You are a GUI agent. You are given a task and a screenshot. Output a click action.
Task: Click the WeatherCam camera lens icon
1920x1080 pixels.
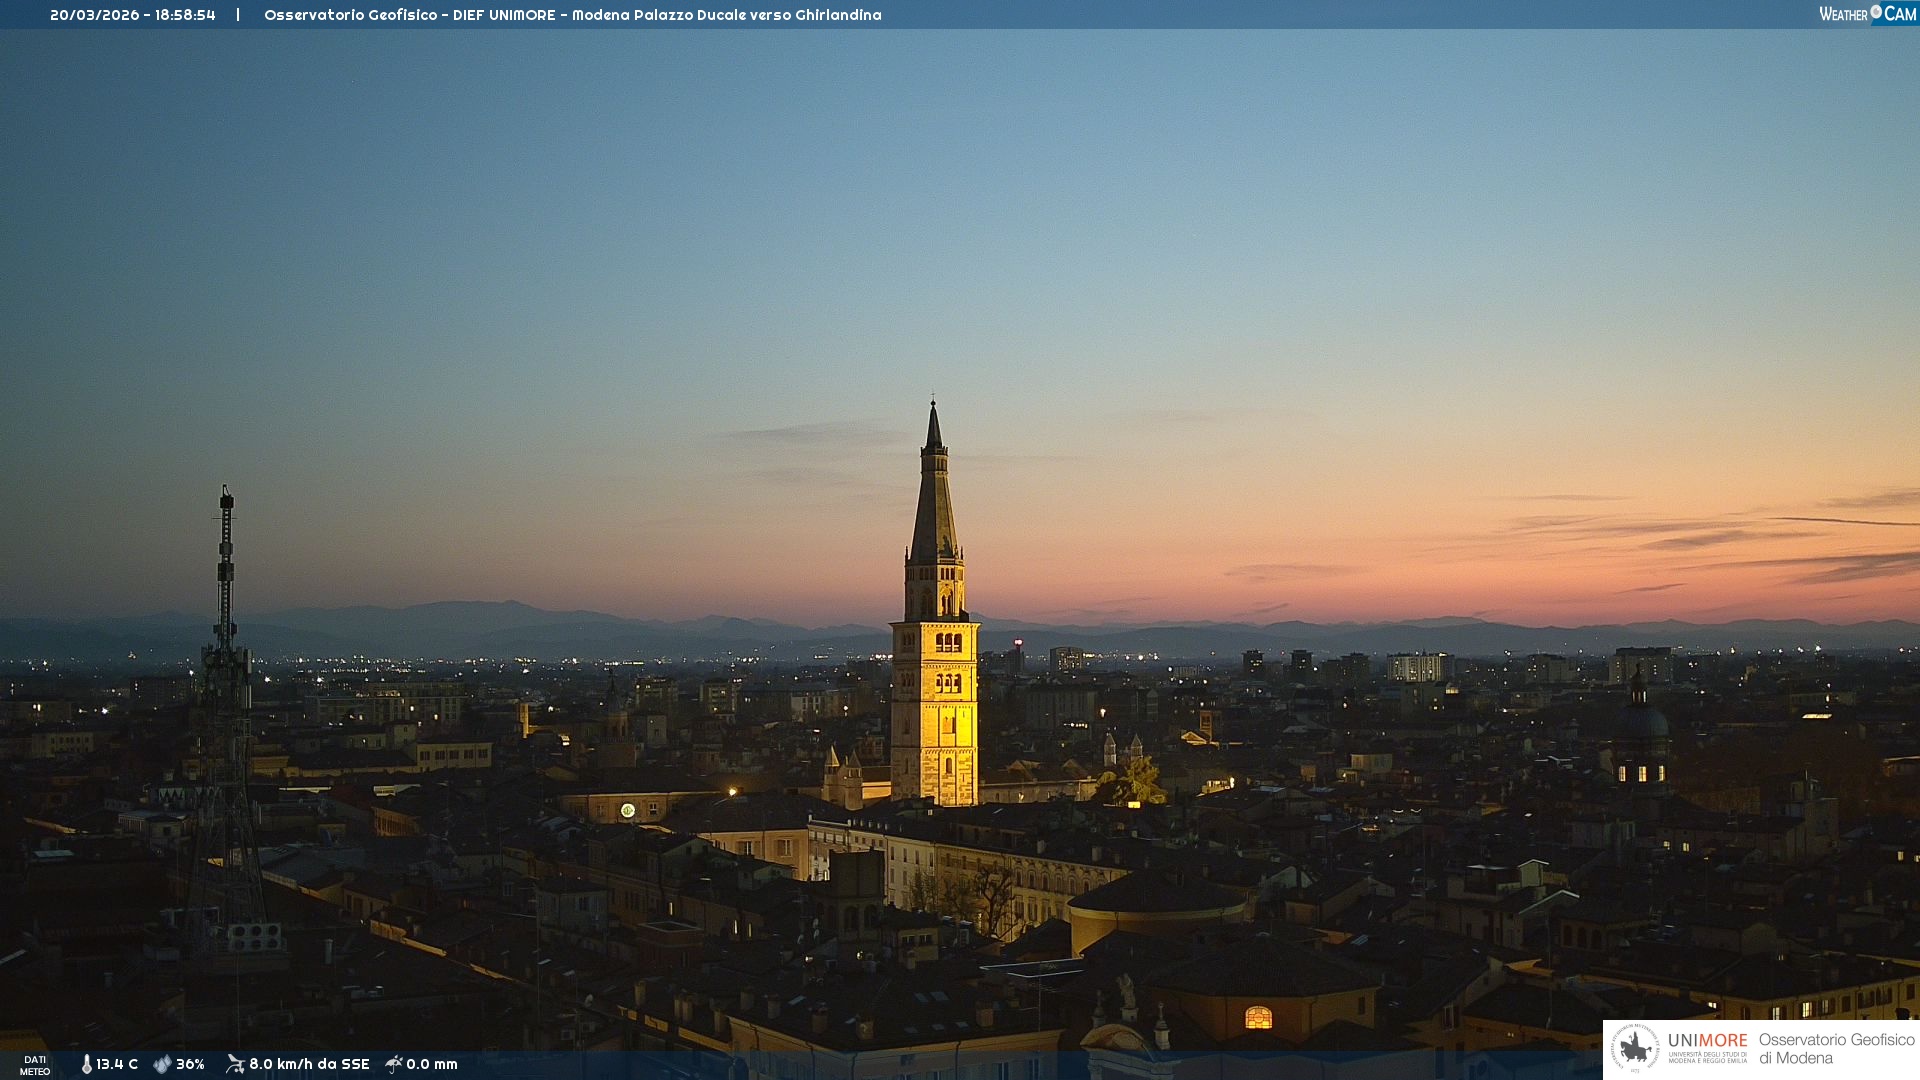[x=1876, y=12]
